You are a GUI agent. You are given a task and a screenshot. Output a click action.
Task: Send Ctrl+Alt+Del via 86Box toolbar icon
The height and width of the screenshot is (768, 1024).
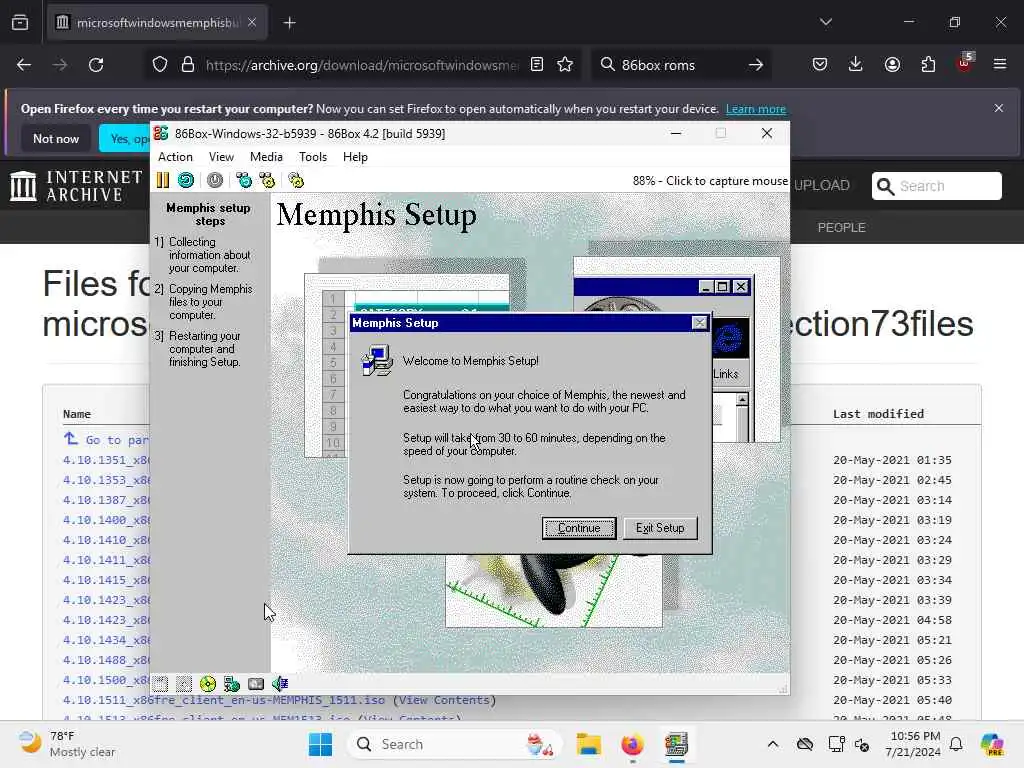click(x=244, y=180)
